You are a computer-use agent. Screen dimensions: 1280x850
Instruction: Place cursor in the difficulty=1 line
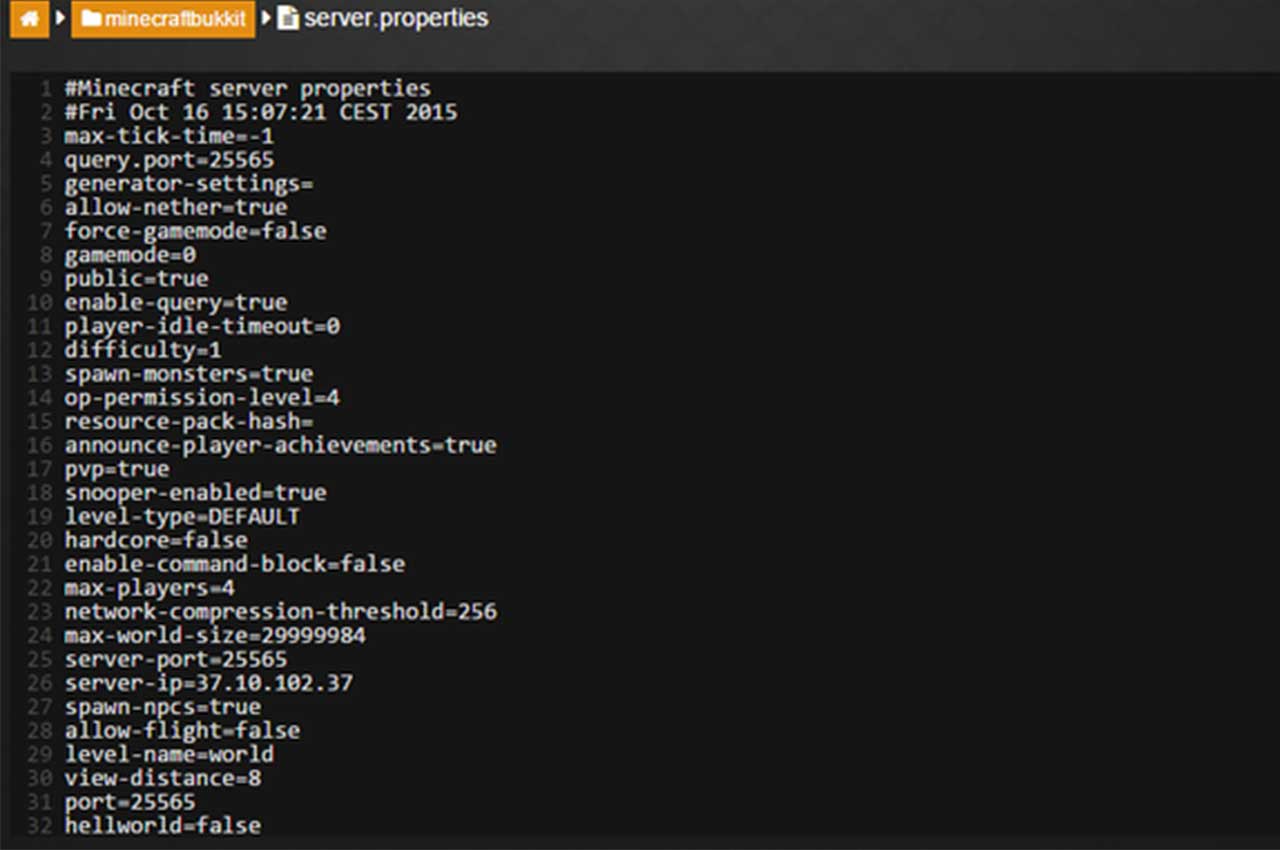tap(143, 350)
